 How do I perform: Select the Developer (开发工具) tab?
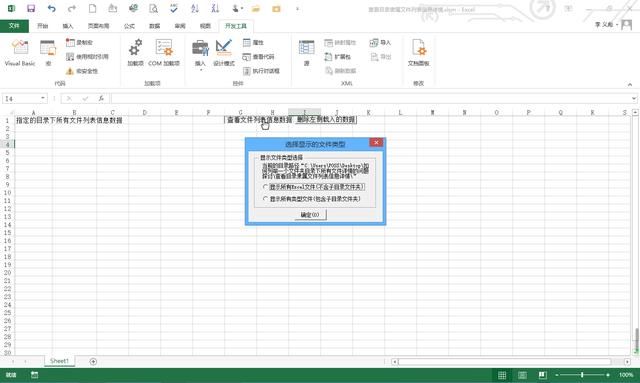coord(236,26)
